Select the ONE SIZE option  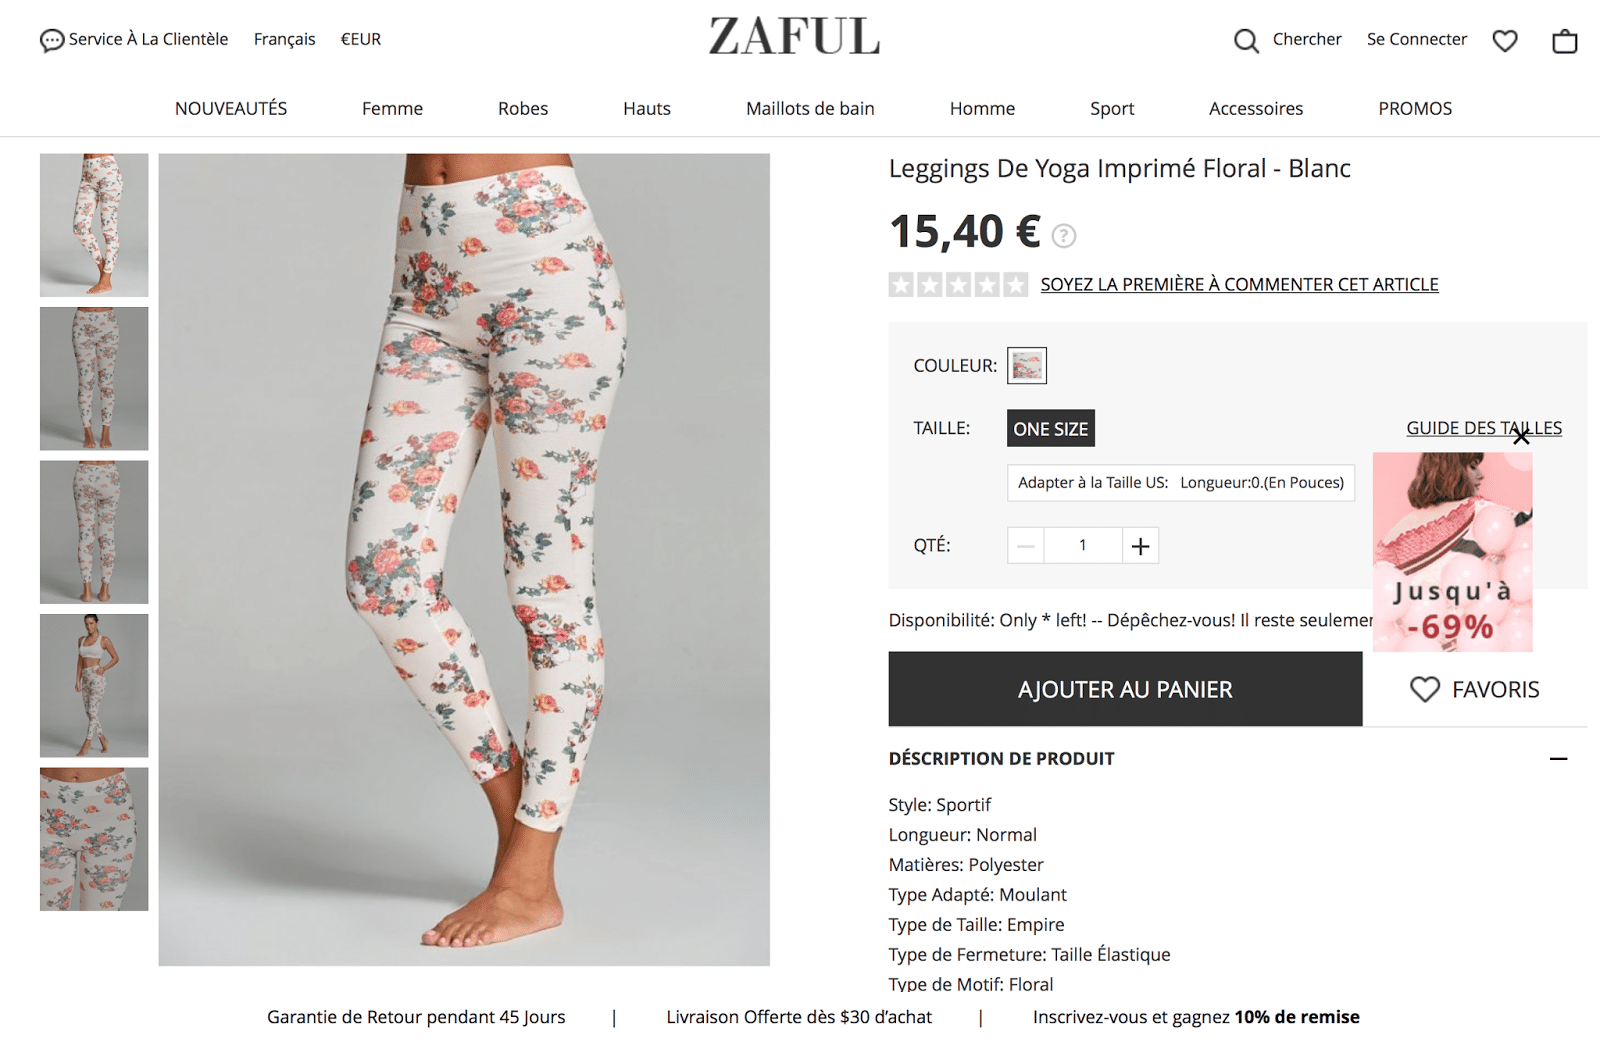pos(1051,428)
